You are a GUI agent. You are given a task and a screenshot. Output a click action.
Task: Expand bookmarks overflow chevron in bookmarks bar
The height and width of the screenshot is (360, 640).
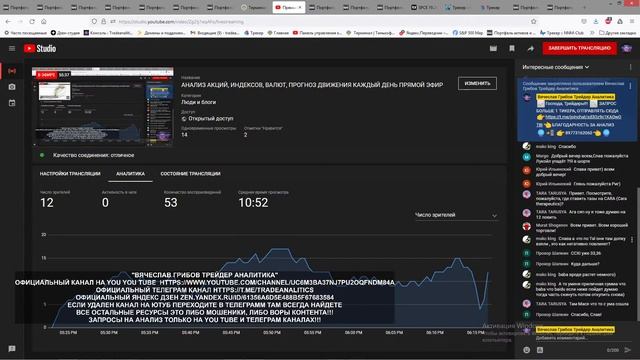592,33
